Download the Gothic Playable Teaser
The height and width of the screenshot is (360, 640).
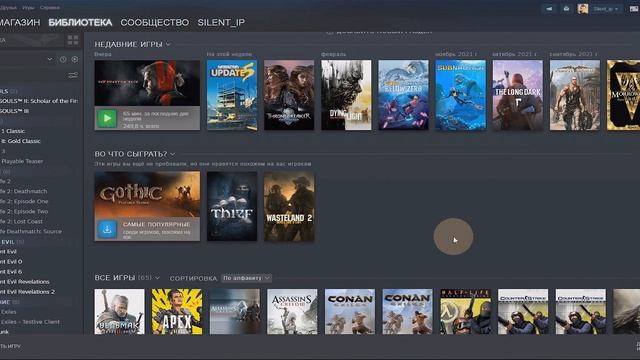107,229
